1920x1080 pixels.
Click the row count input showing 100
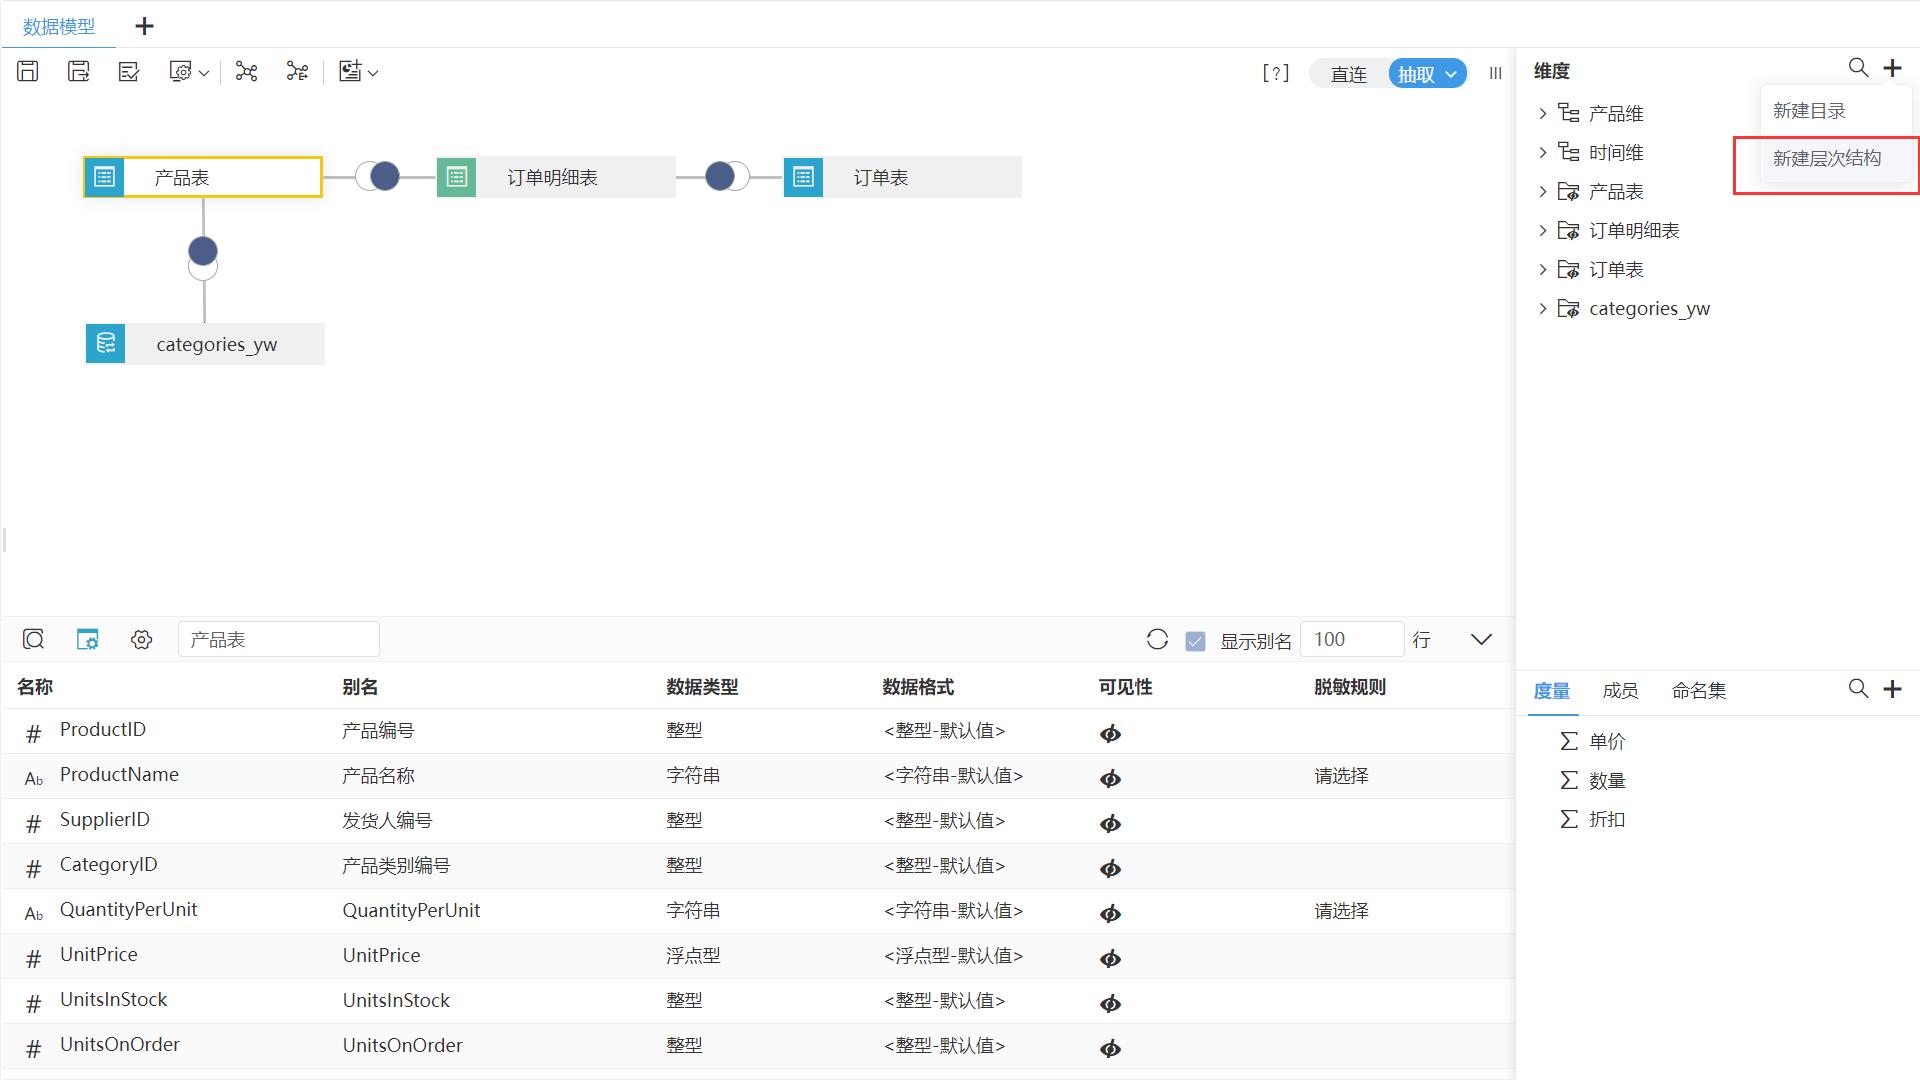(1351, 639)
